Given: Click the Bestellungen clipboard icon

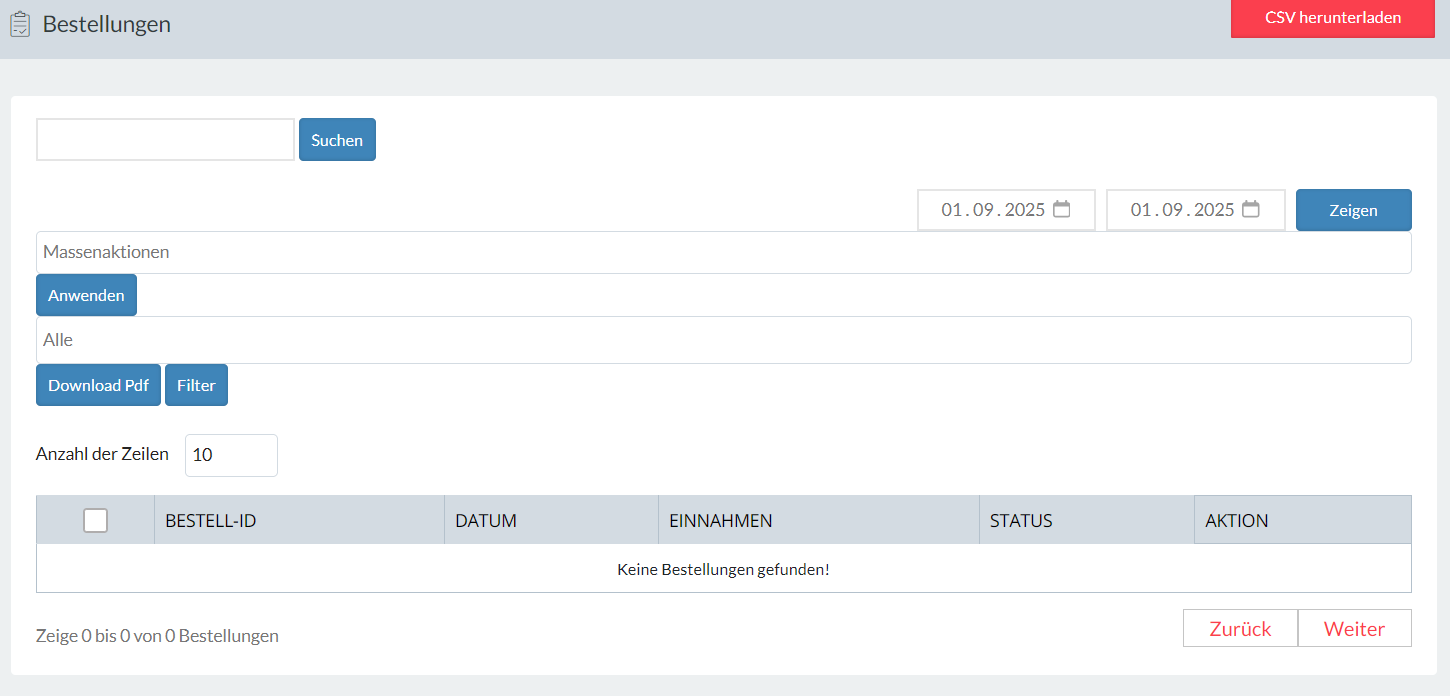Looking at the screenshot, I should [20, 24].
